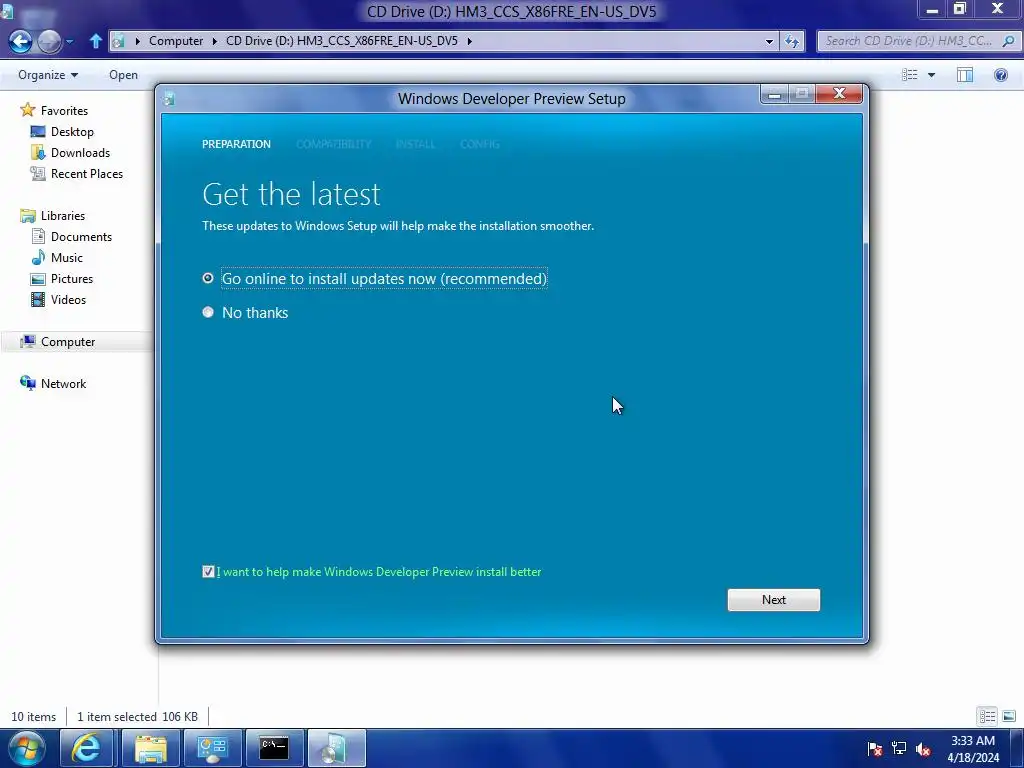This screenshot has height=768, width=1024.
Task: Click the Setup disc icon on the taskbar
Action: pyautogui.click(x=336, y=748)
